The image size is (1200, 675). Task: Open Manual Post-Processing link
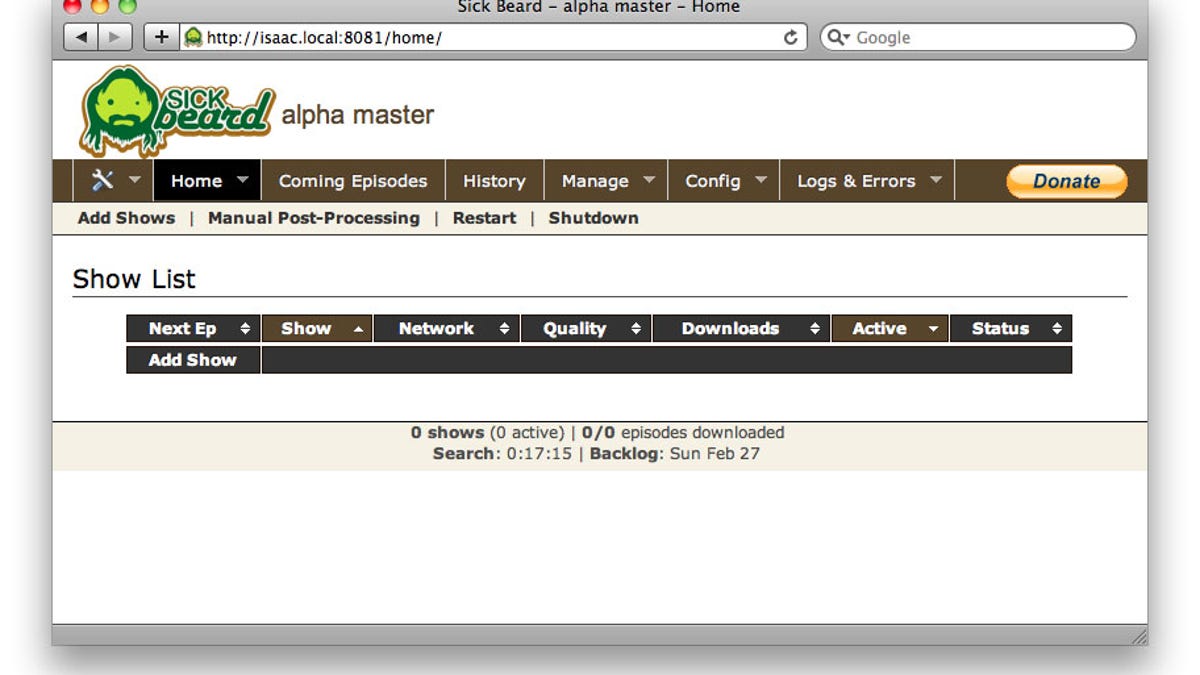(314, 218)
